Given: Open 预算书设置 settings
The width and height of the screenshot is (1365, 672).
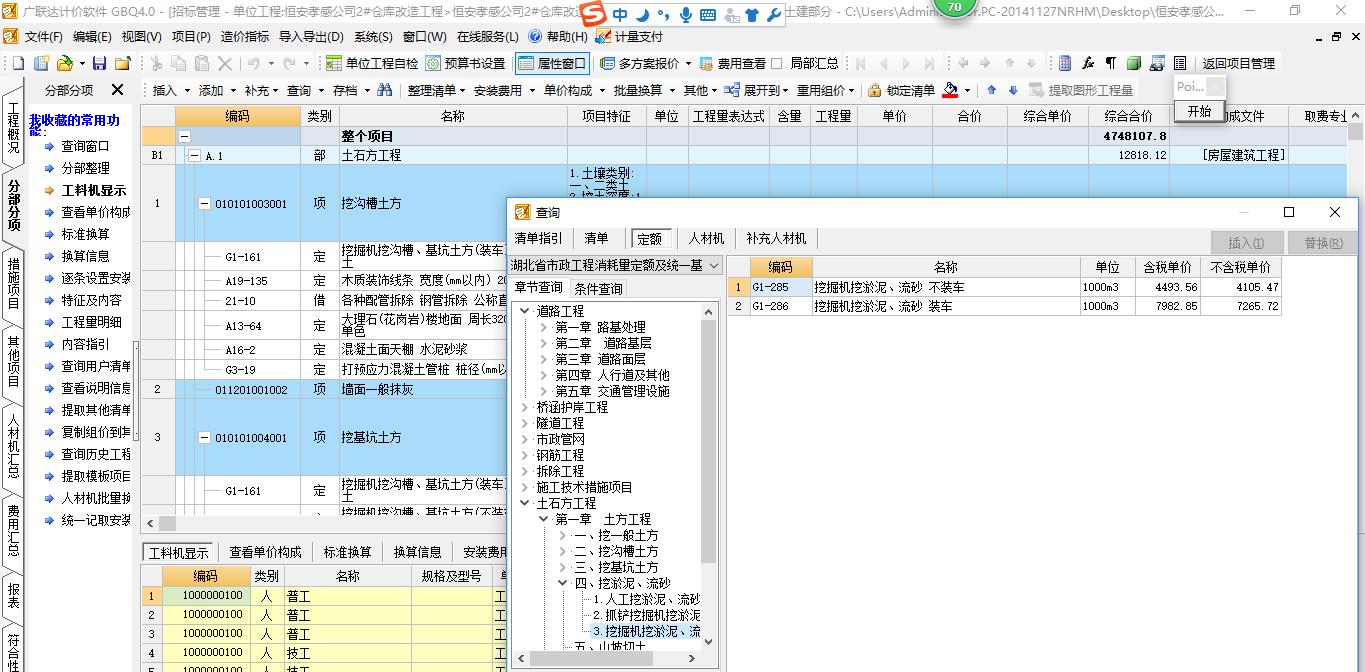Looking at the screenshot, I should click(466, 63).
